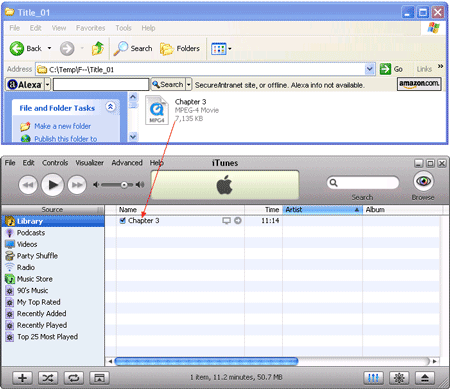Click the Alexa toolbar Search button
The image size is (450, 389).
pyautogui.click(x=168, y=84)
